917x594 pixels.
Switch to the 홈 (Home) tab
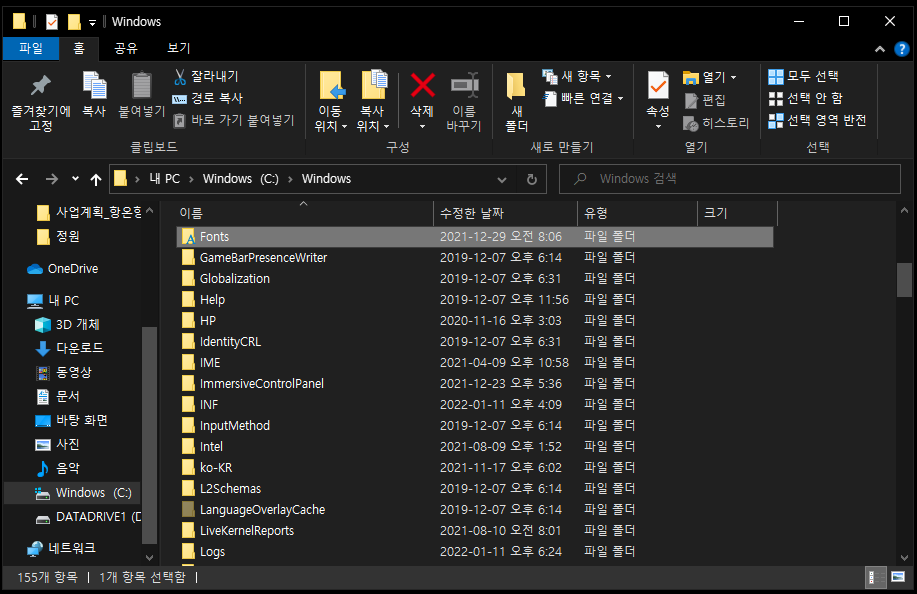[79, 49]
